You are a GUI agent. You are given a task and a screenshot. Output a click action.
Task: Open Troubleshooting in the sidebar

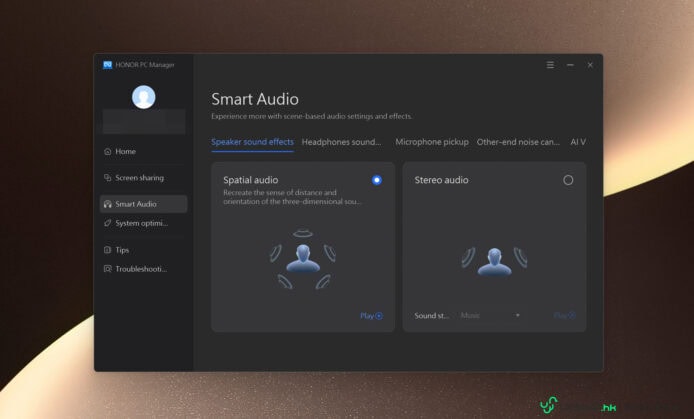point(143,269)
